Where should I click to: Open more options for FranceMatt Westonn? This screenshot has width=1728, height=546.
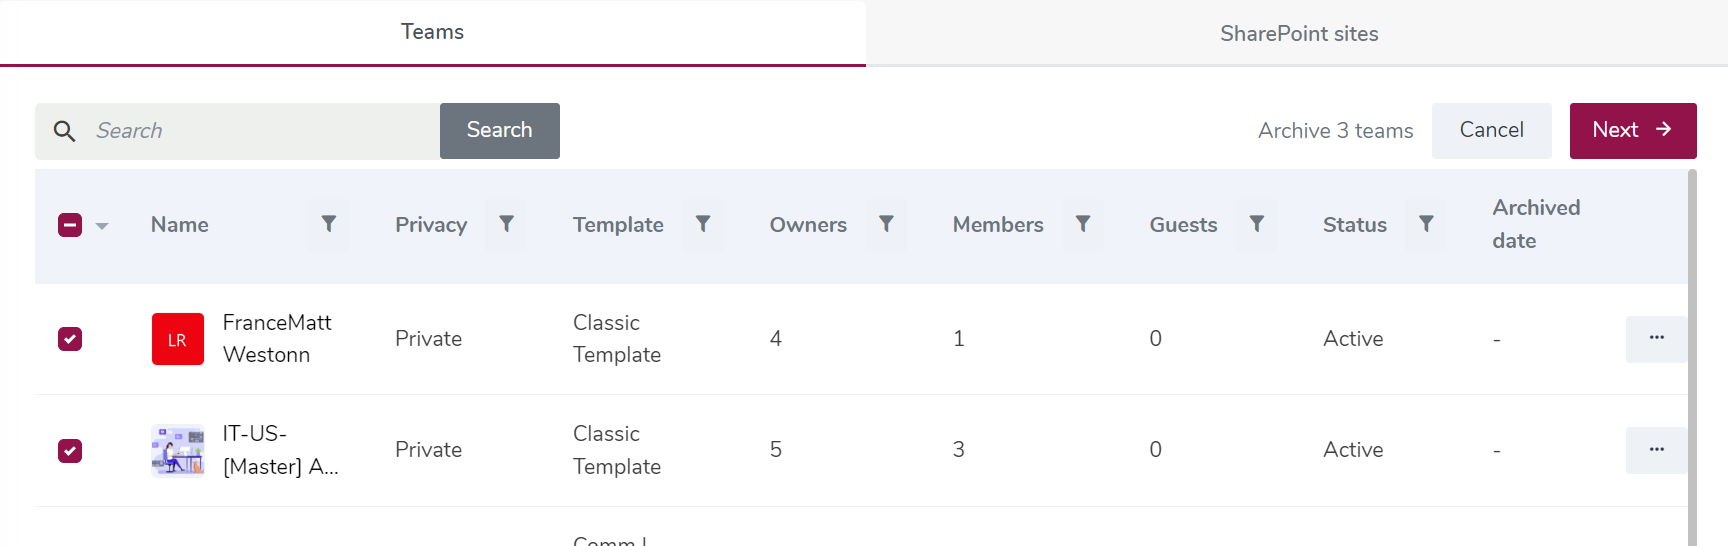[x=1656, y=339]
